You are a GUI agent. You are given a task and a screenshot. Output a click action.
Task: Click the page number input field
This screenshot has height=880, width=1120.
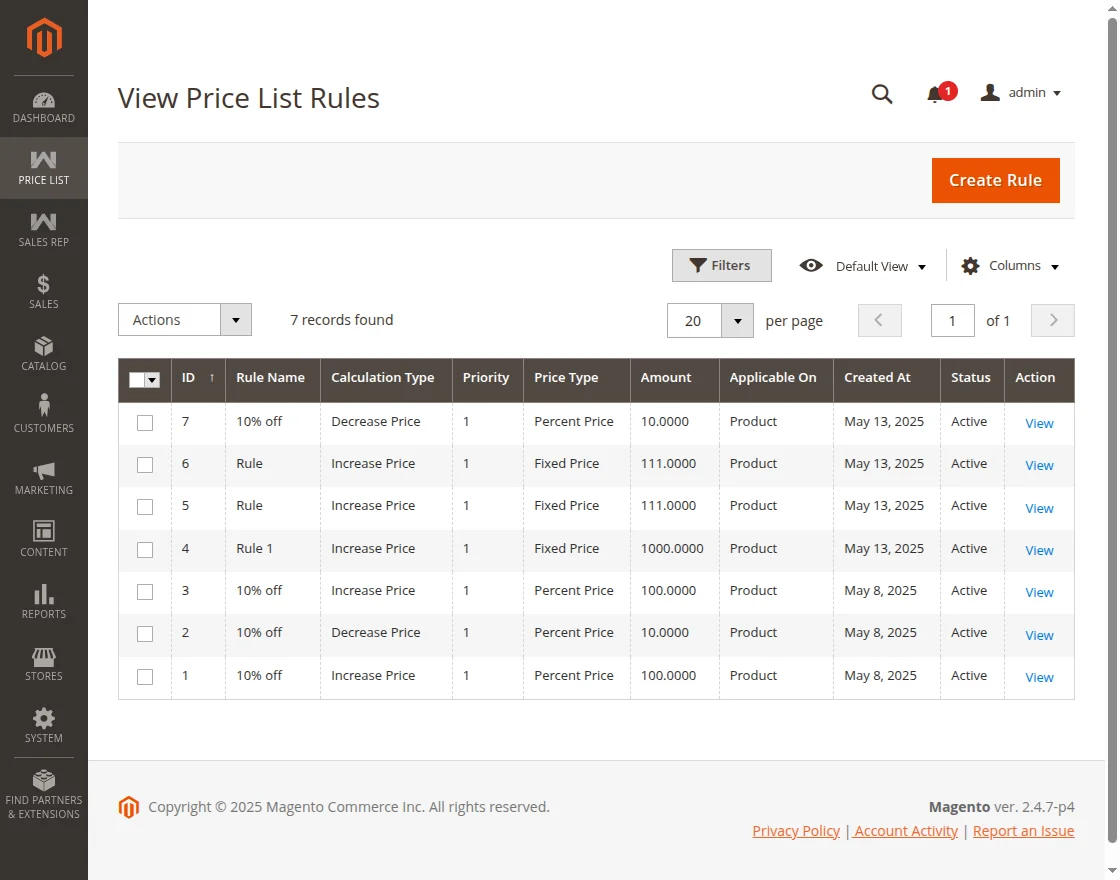[952, 321]
